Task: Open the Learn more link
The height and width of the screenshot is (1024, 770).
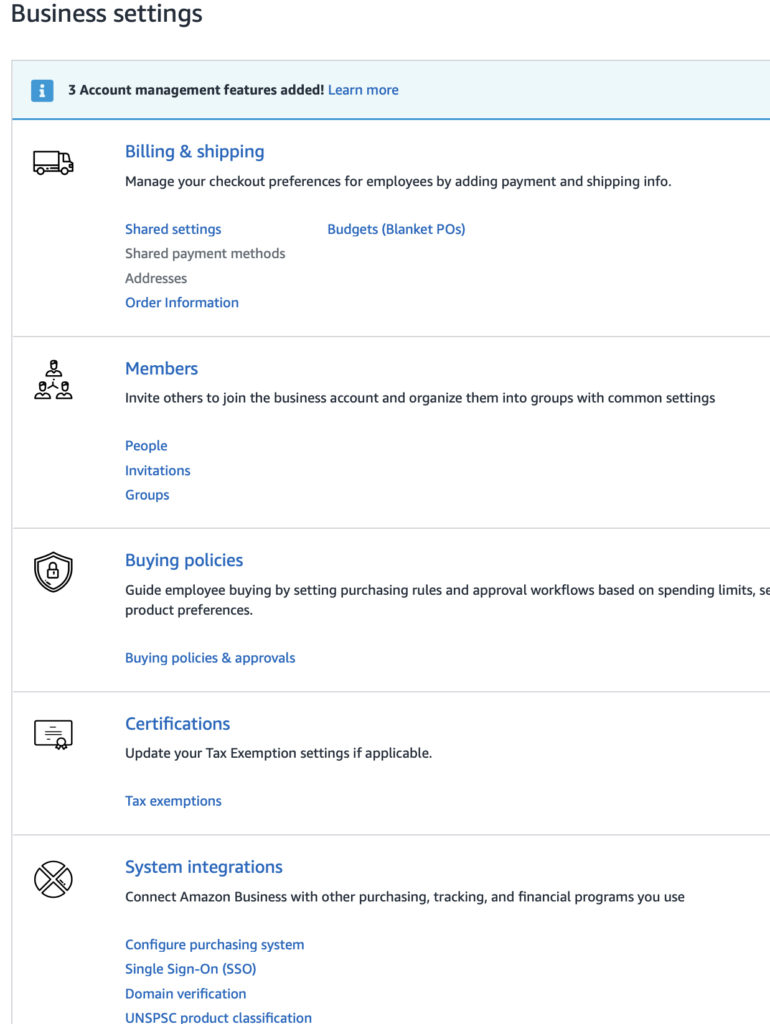Action: [363, 90]
